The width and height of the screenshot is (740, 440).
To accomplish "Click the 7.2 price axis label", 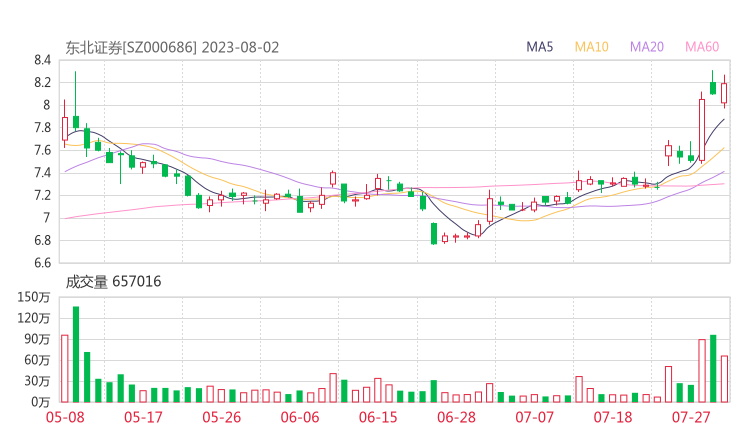I will 42,195.
